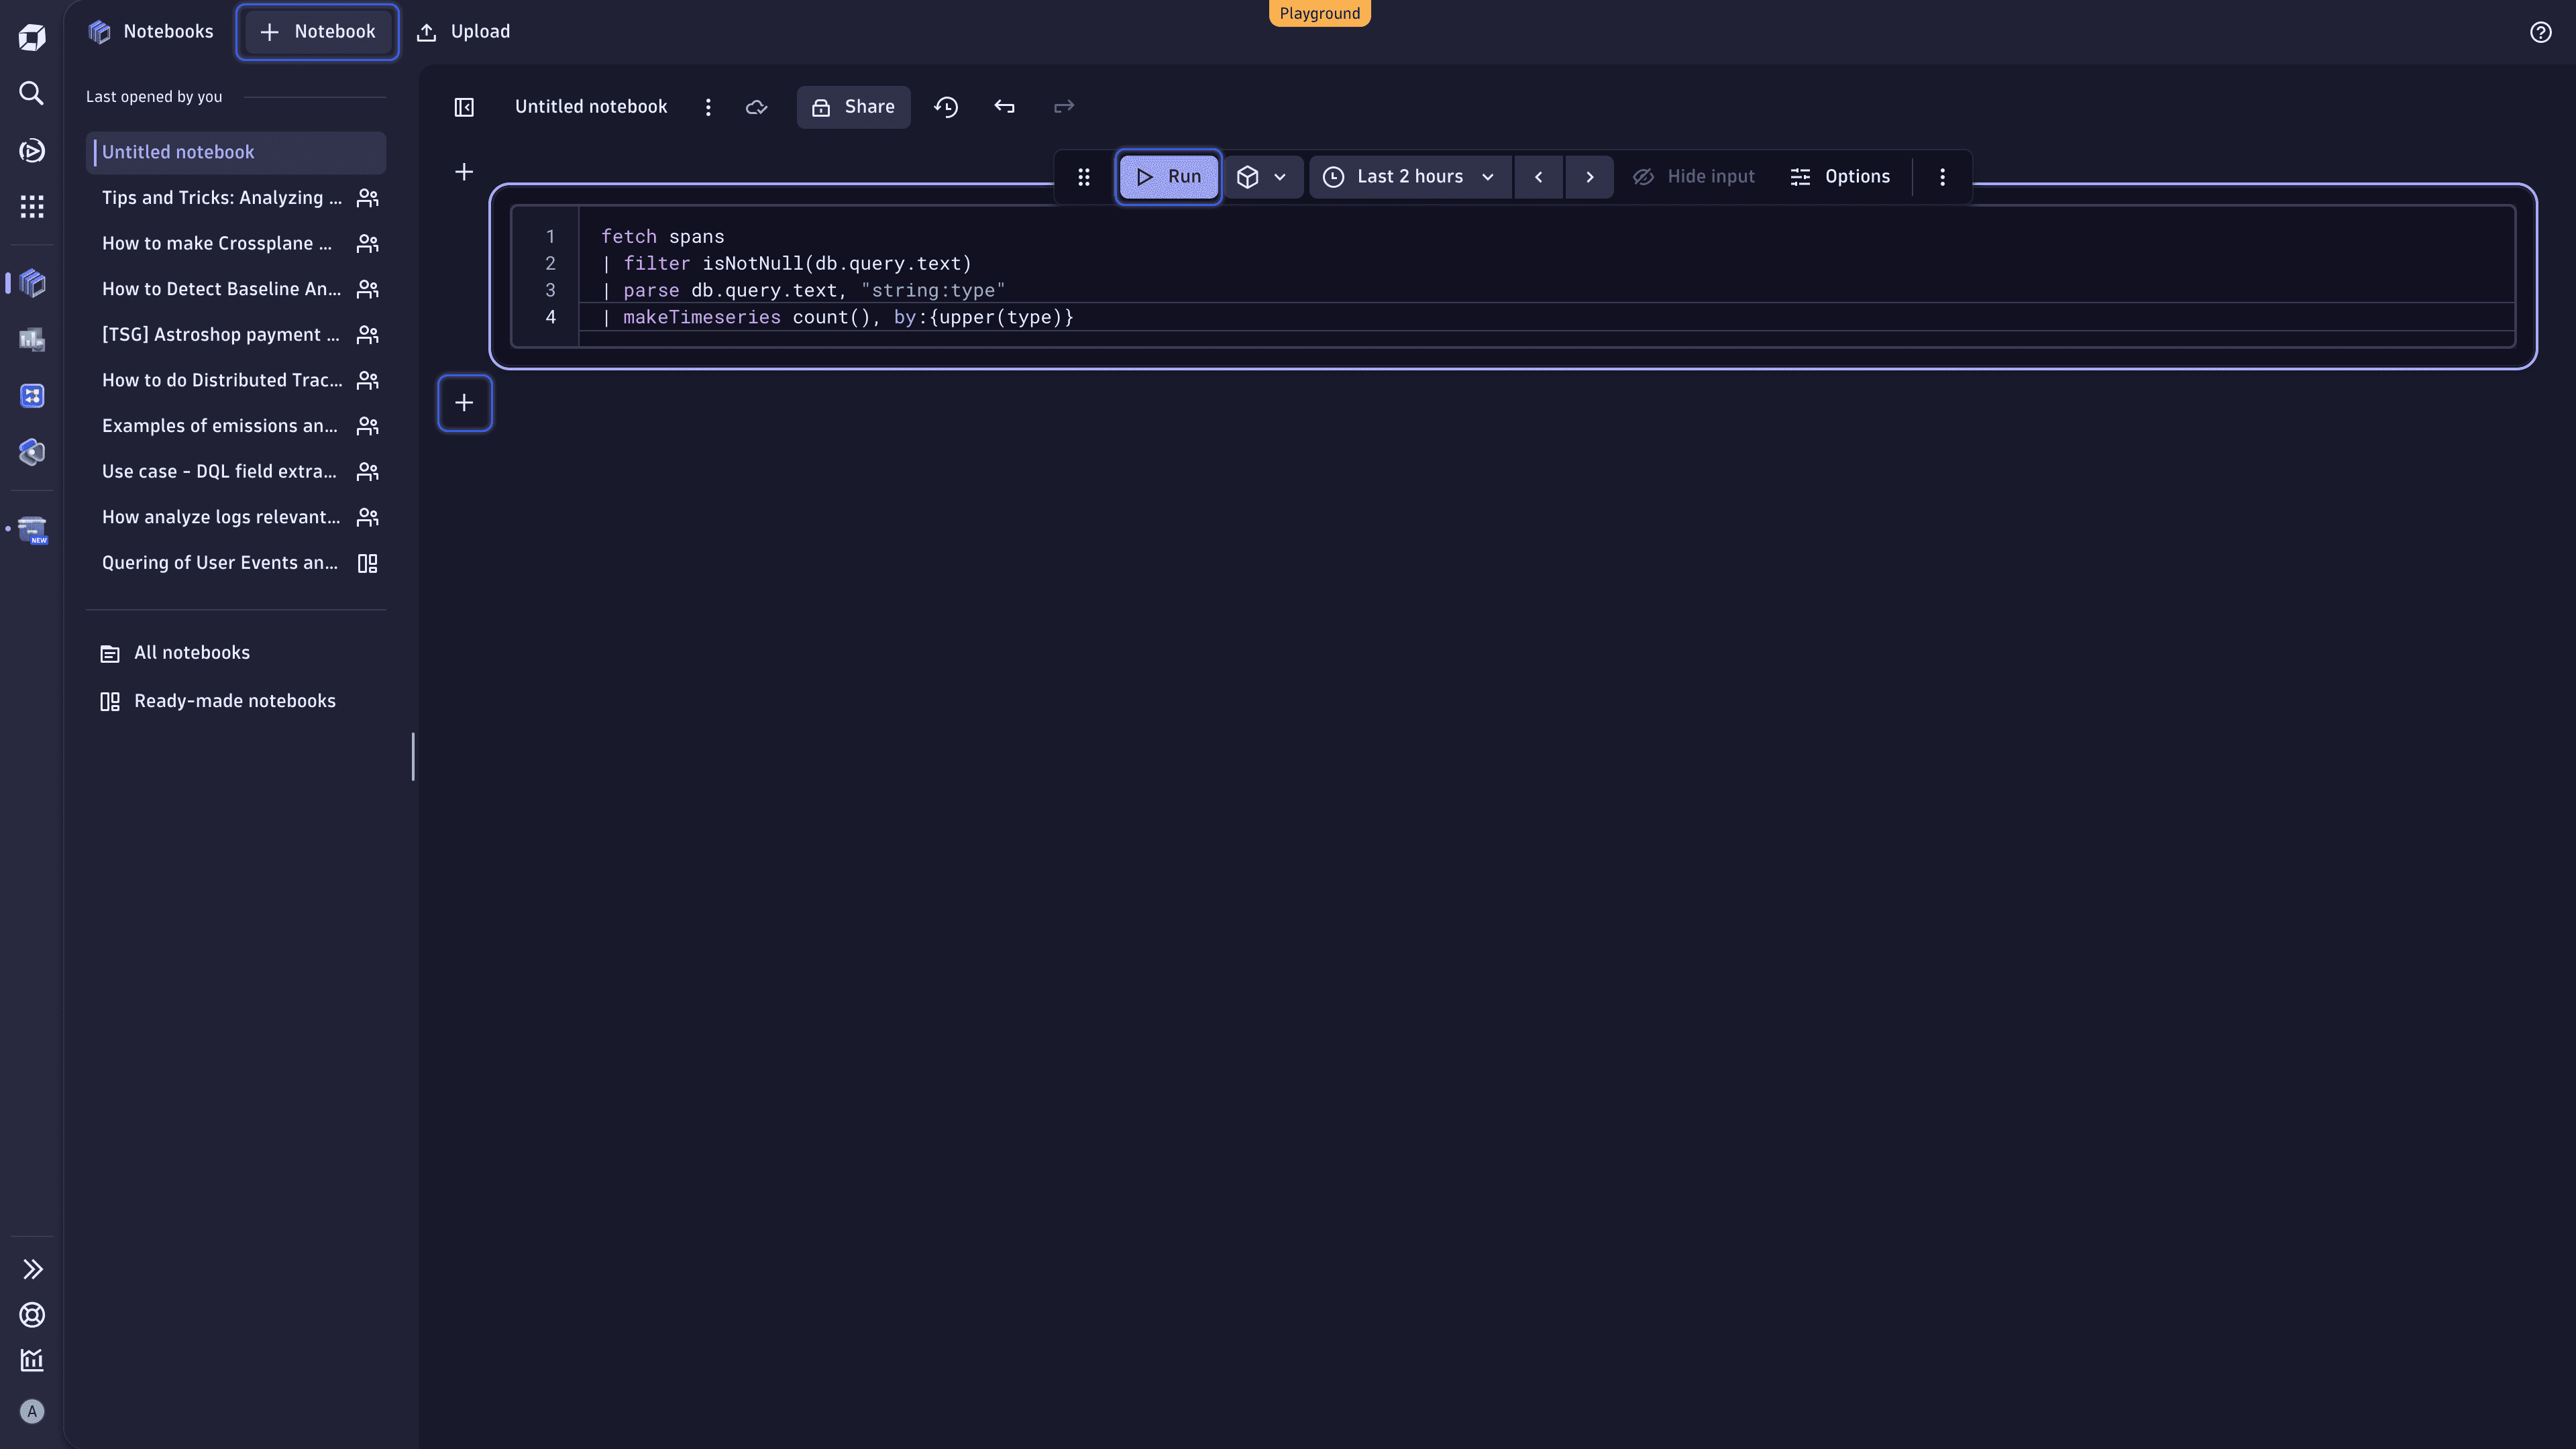Click the Share button to share the notebook
Screen dimensions: 2576x1449
pos(853,106)
